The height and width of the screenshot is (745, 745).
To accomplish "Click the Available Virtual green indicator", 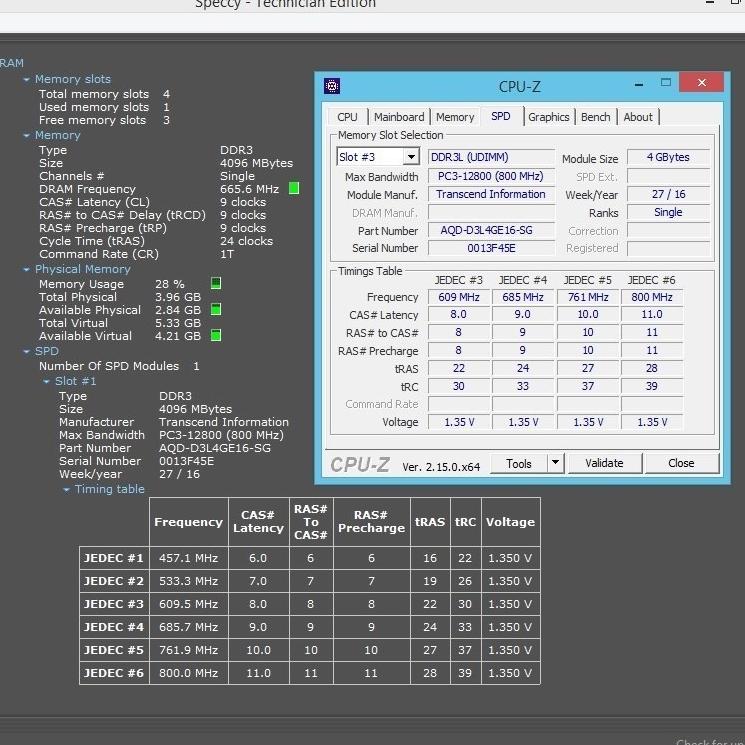I will tap(216, 335).
